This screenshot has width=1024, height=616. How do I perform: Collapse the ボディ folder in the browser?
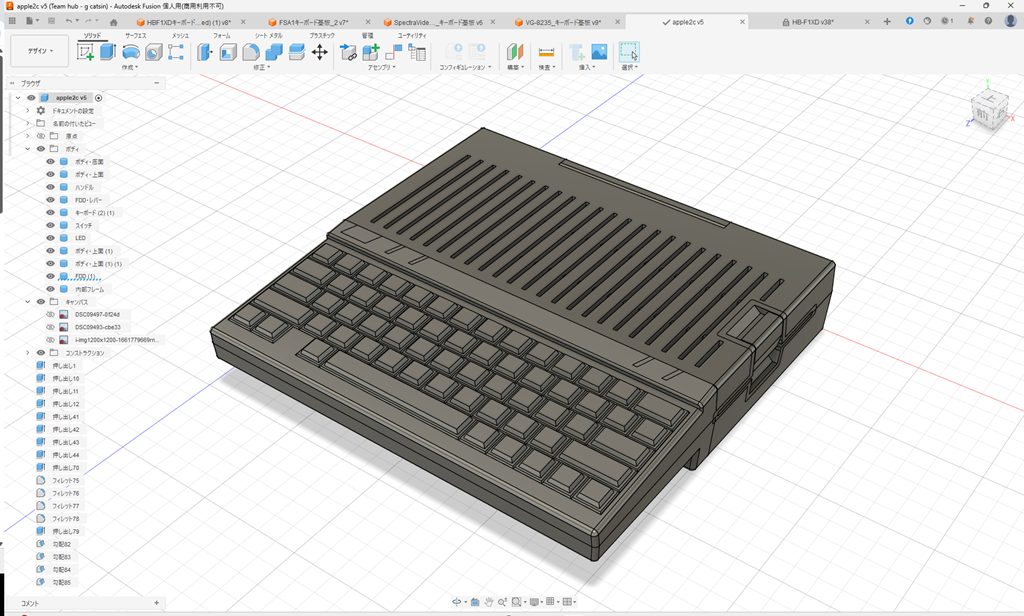[28, 148]
